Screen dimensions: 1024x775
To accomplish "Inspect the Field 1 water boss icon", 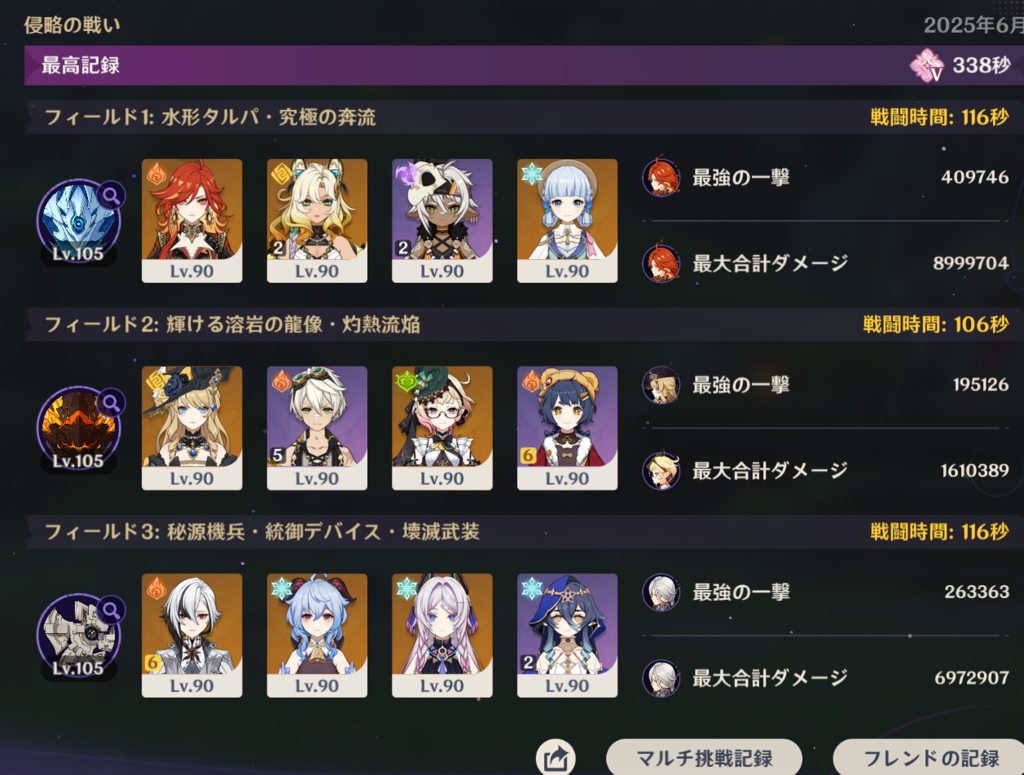I will tap(78, 220).
